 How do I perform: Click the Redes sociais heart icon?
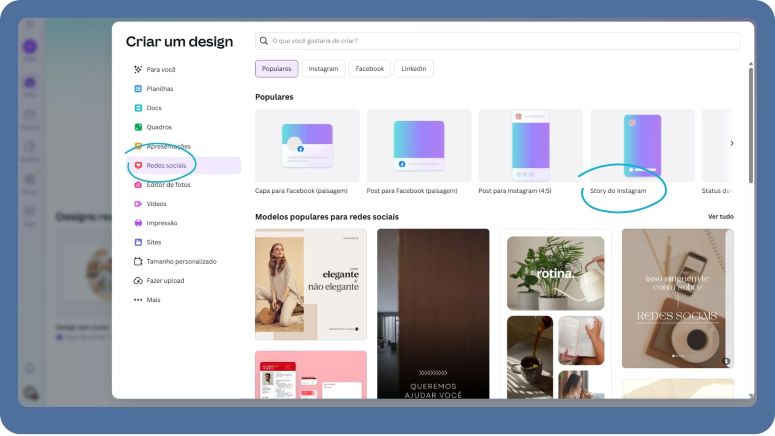coord(138,166)
